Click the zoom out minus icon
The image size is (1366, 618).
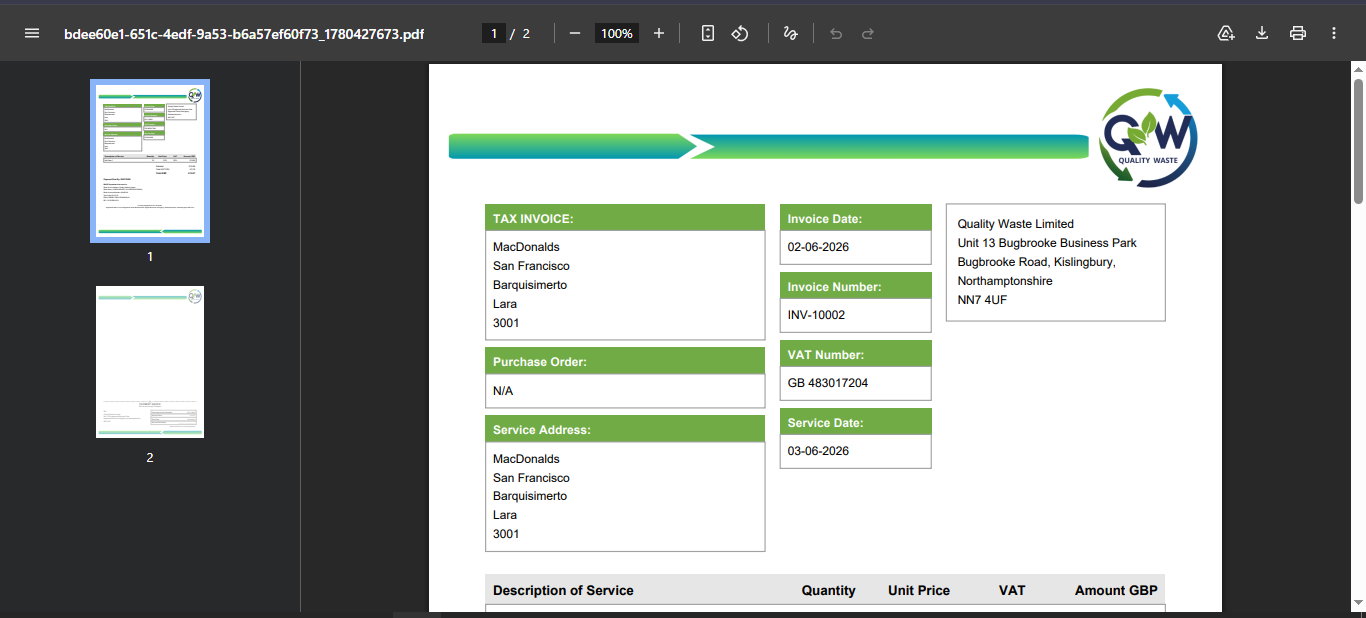pyautogui.click(x=575, y=33)
